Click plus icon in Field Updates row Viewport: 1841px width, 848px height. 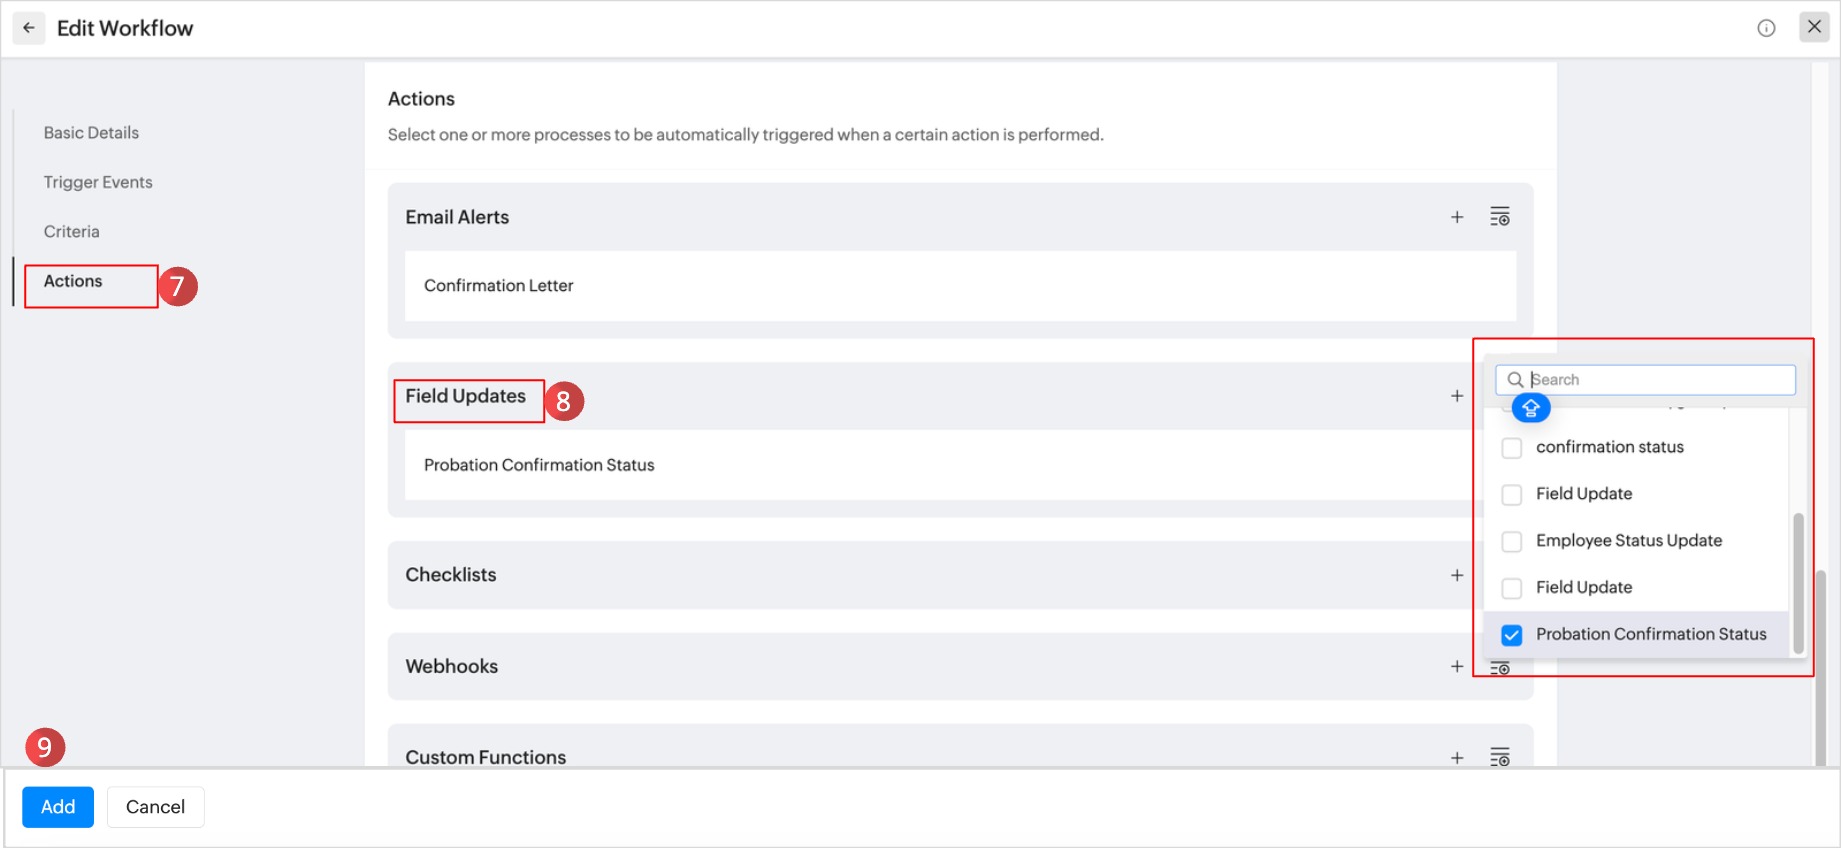pyautogui.click(x=1457, y=396)
